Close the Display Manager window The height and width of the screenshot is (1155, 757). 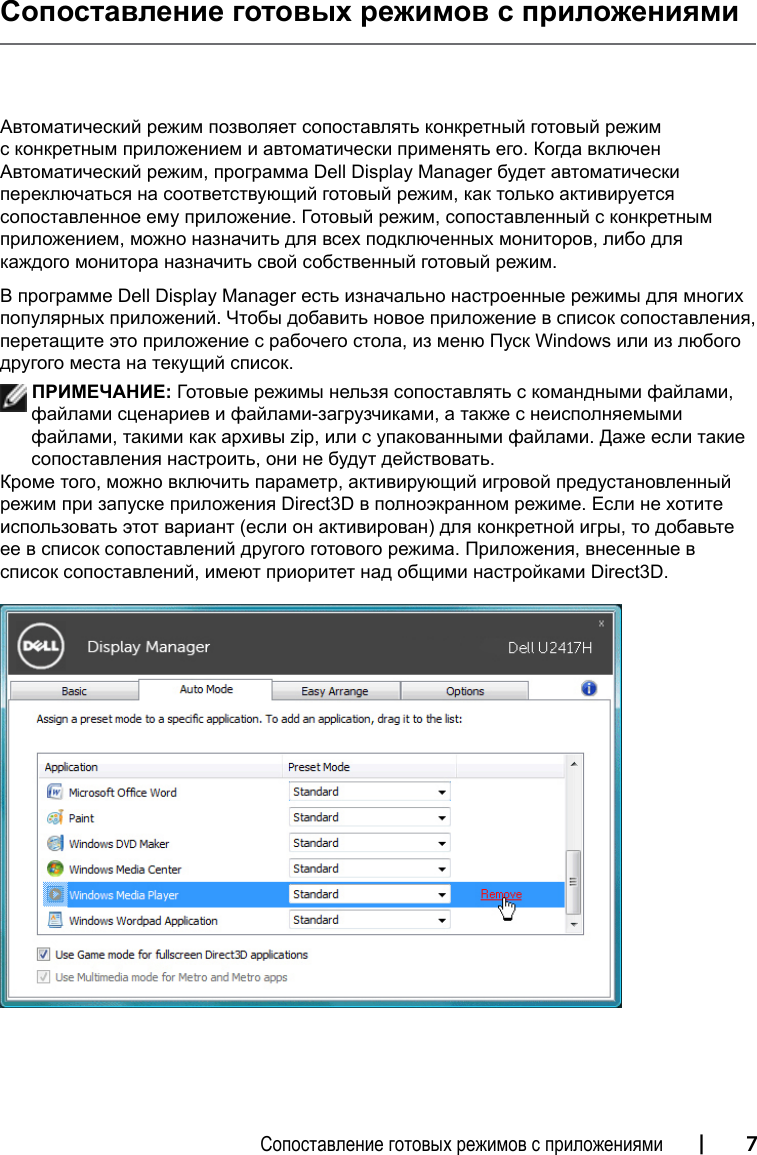coord(601,623)
